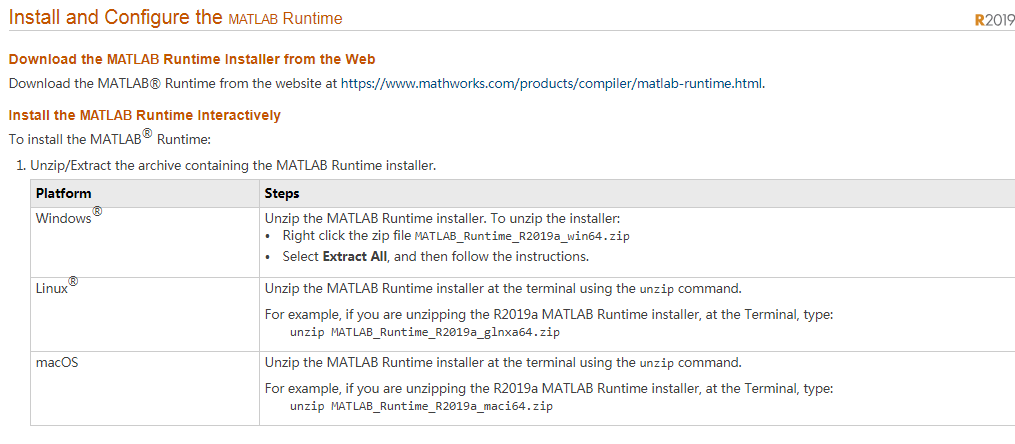The width and height of the screenshot is (1015, 444).
Task: Click the Download the MATLAB Runtime Installer heading
Action: 192,60
